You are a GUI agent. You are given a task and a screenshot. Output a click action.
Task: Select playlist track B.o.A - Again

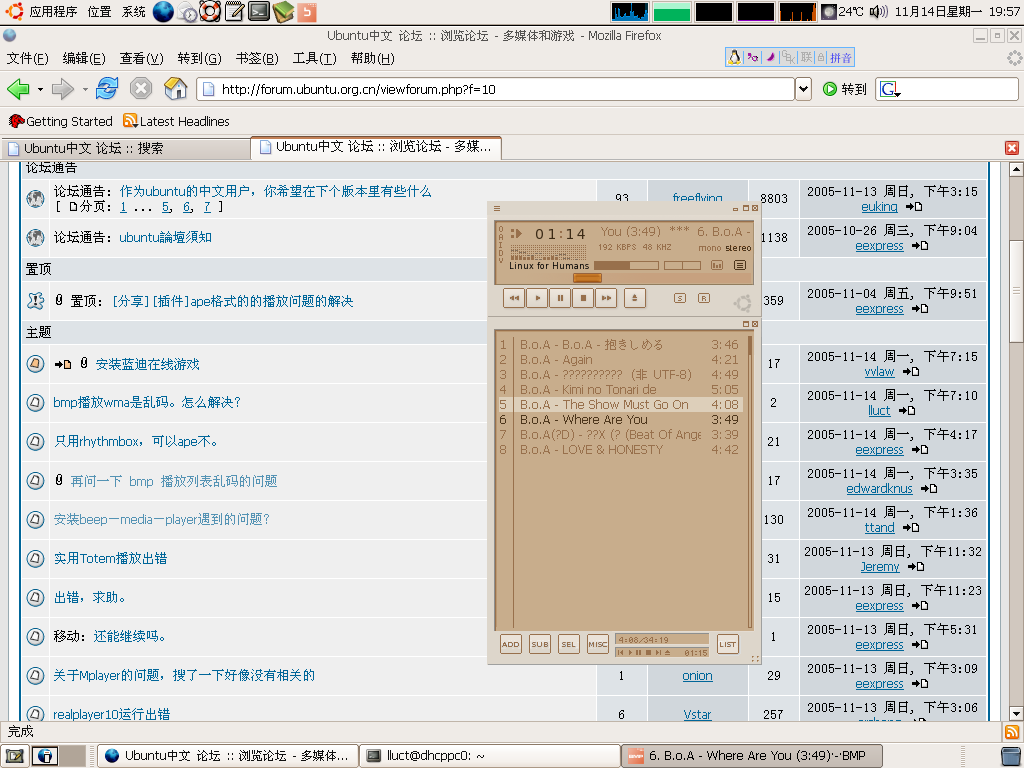click(x=619, y=360)
